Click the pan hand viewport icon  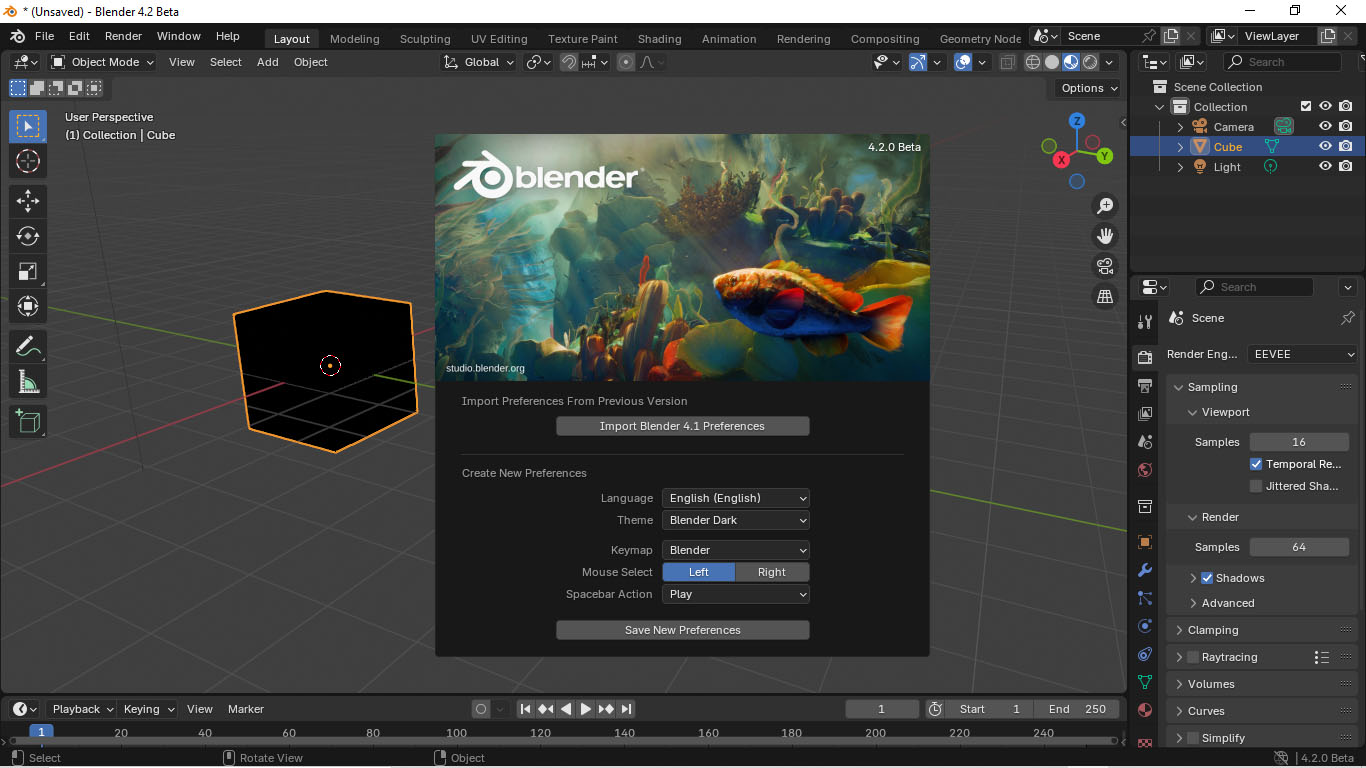(x=1105, y=236)
